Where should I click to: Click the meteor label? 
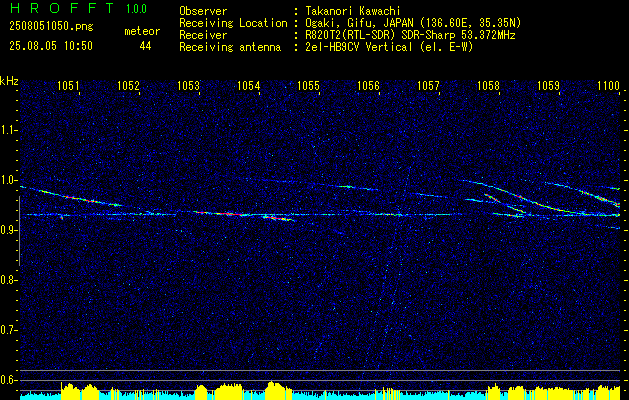point(142,32)
